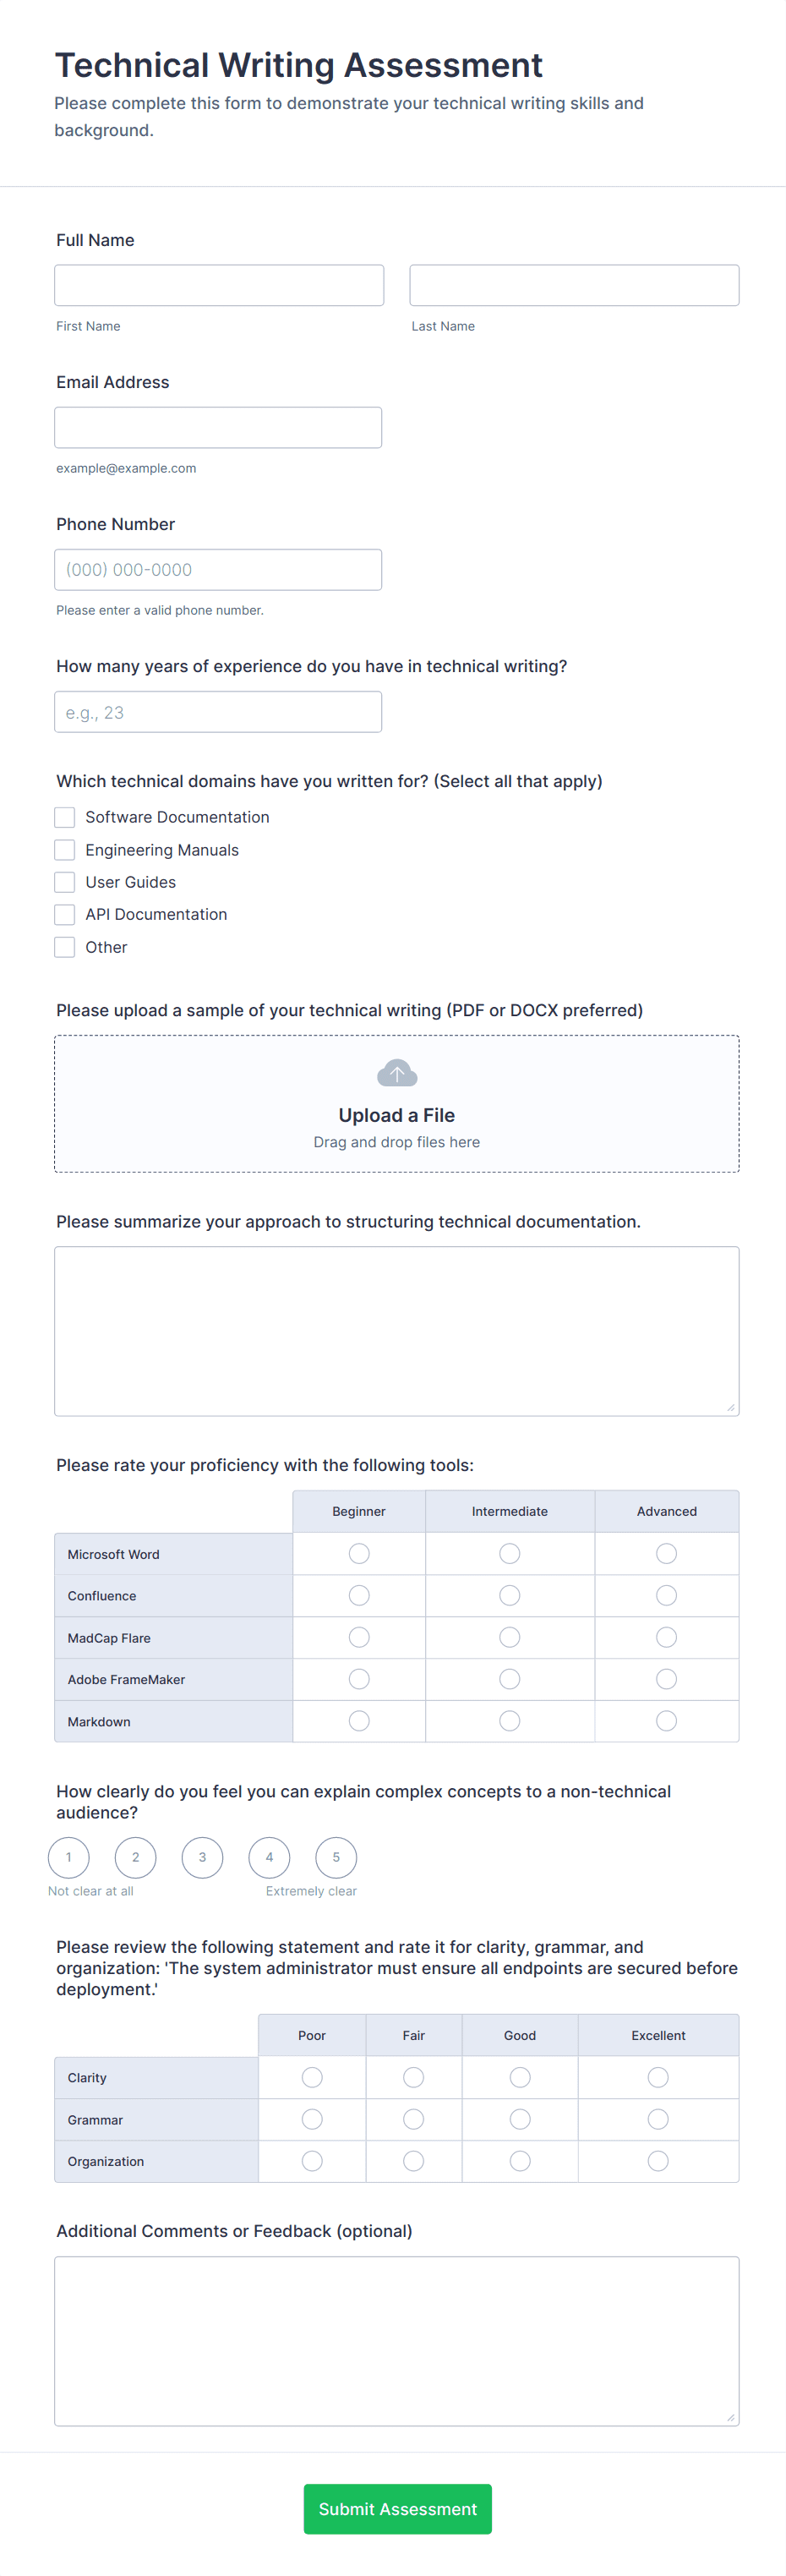Submit the assessment form
This screenshot has height=2576, width=786.
tap(397, 2508)
